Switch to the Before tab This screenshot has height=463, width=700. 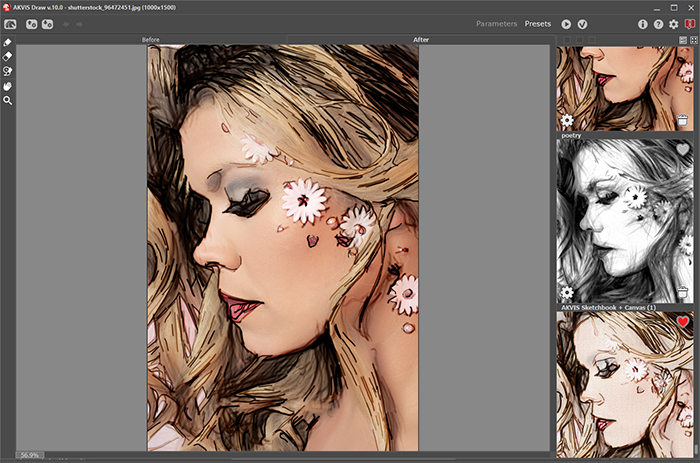click(151, 40)
